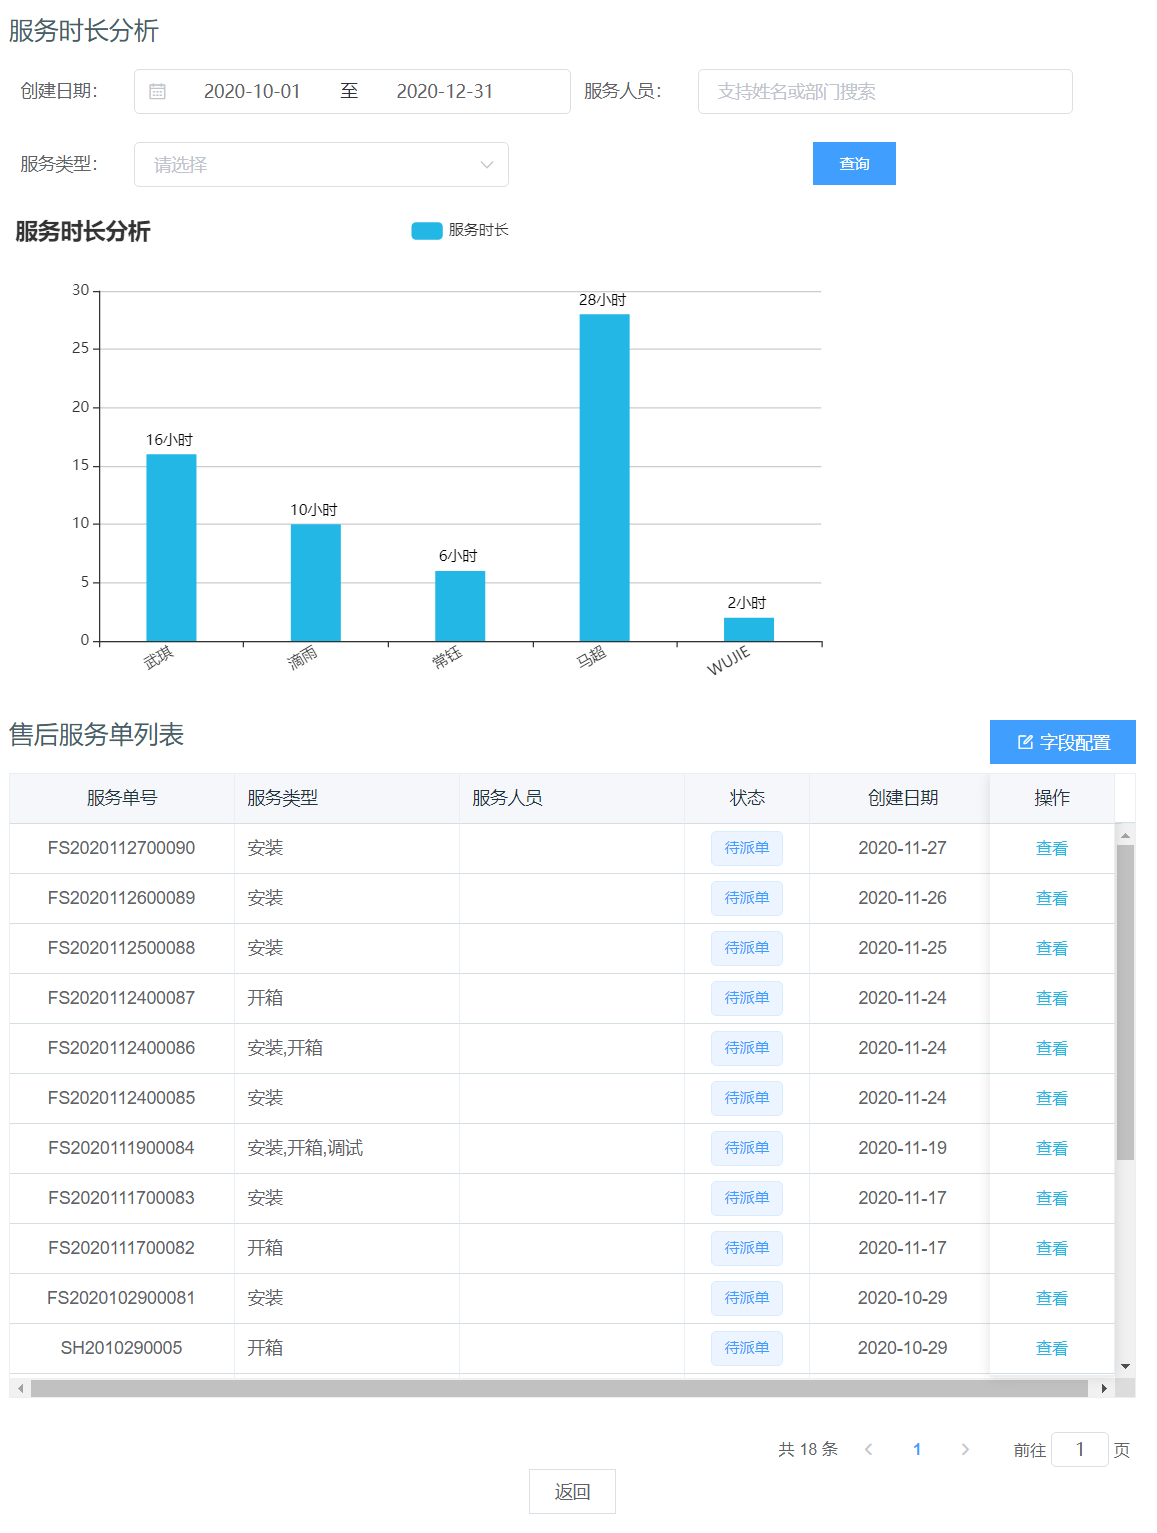Click the start date 2020-10-01 field
This screenshot has width=1157, height=1533.
pos(252,92)
